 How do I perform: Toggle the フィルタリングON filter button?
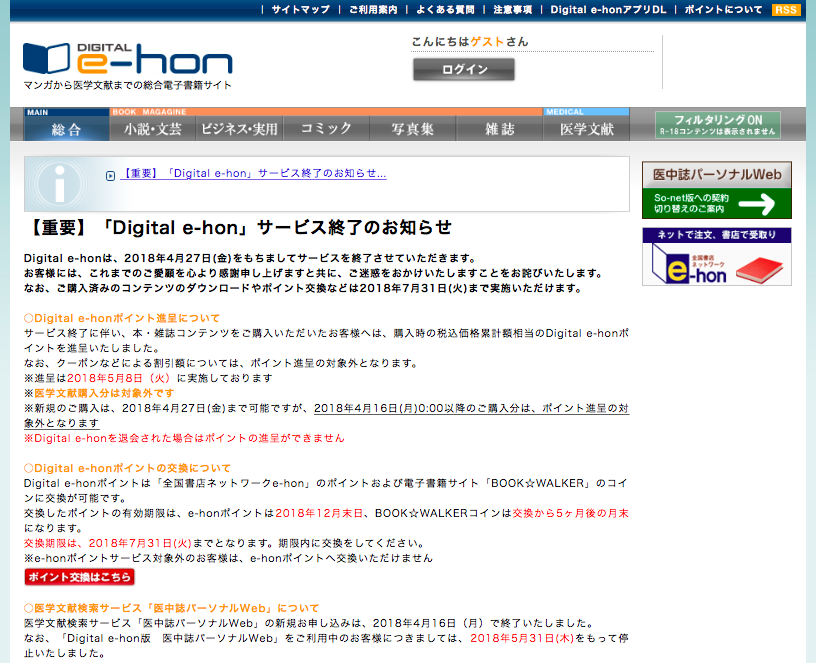(x=718, y=125)
